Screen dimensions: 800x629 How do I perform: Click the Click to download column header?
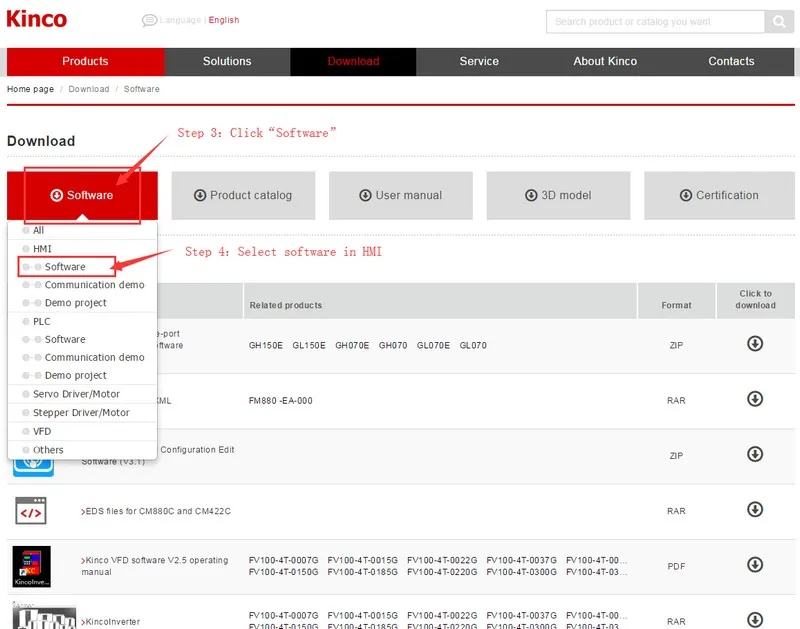(x=755, y=299)
